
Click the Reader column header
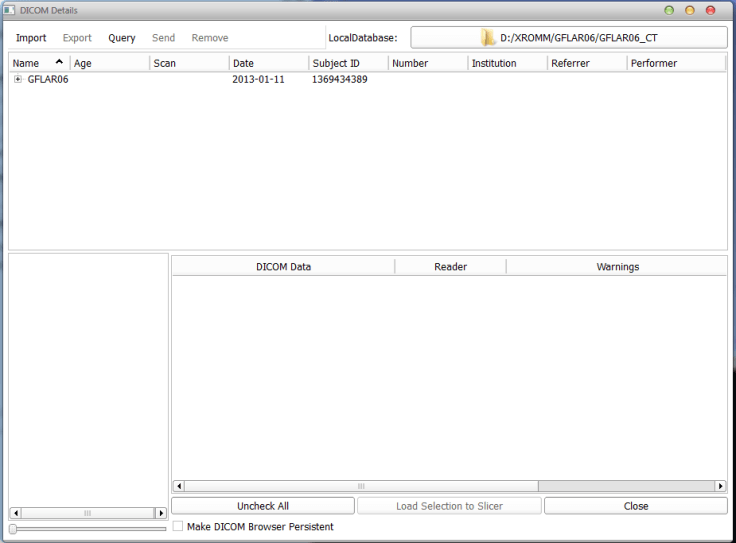point(450,267)
